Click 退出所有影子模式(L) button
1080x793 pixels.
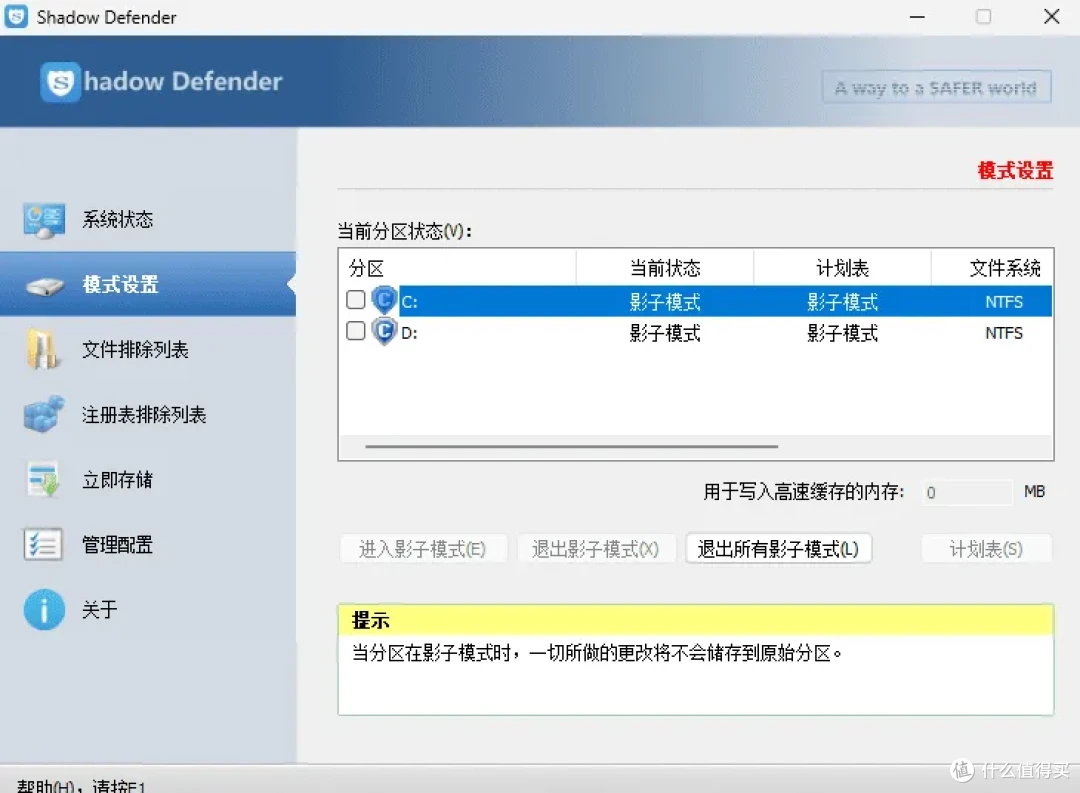[778, 549]
